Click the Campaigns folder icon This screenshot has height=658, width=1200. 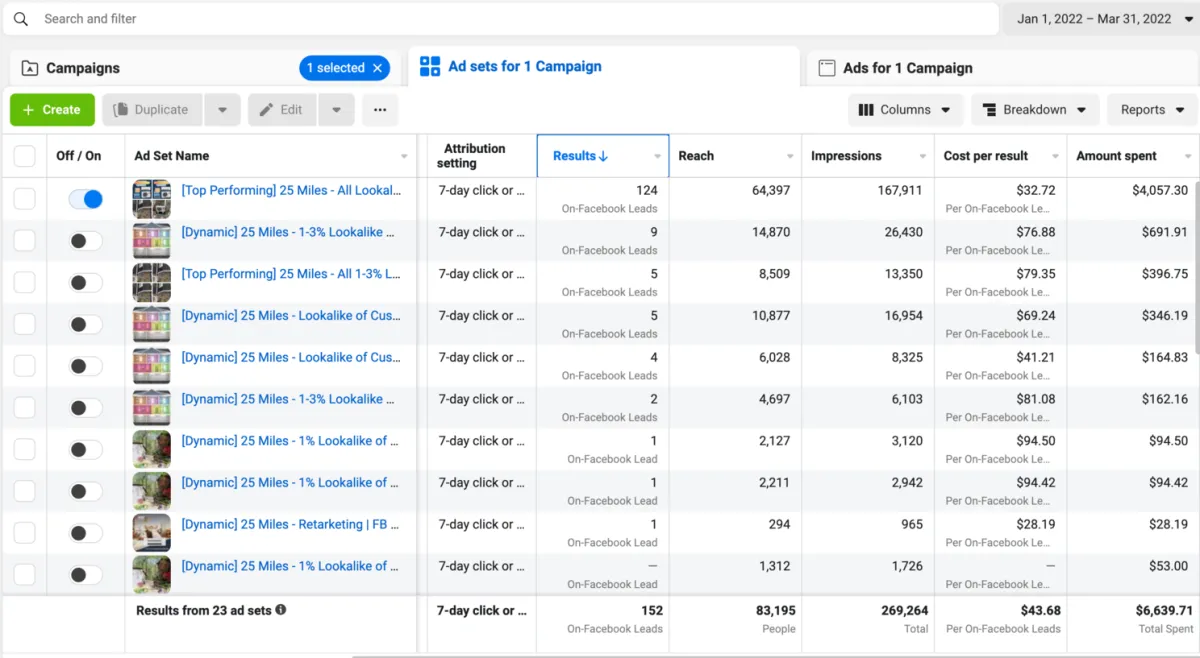(29, 68)
